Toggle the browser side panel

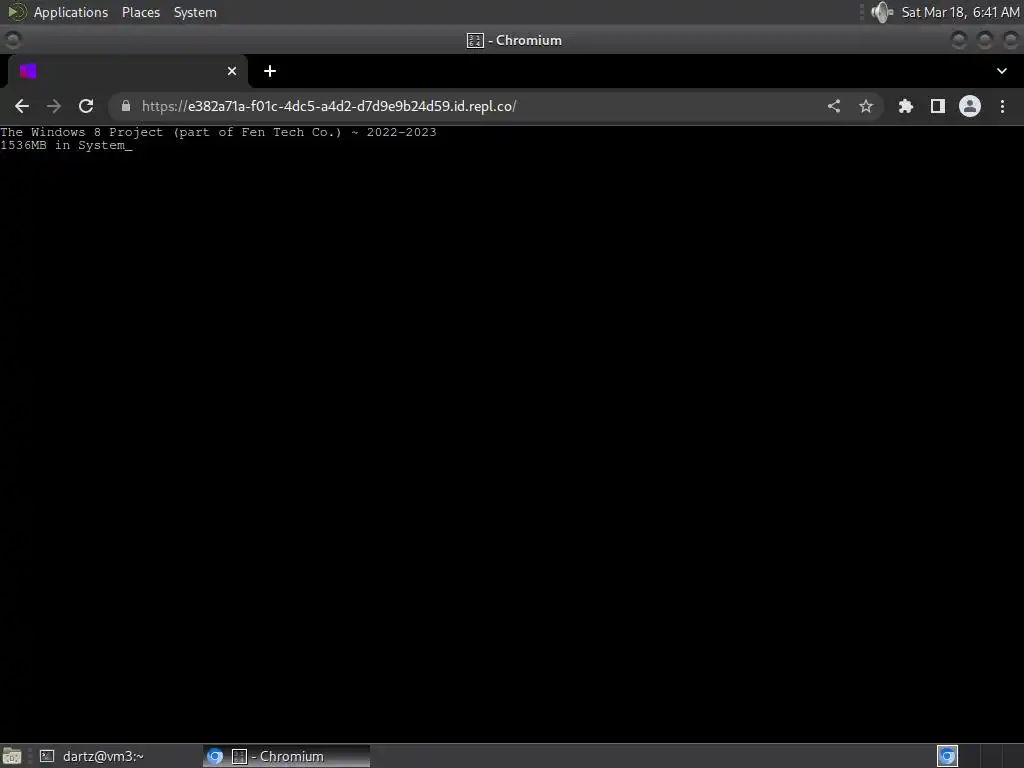pos(938,106)
